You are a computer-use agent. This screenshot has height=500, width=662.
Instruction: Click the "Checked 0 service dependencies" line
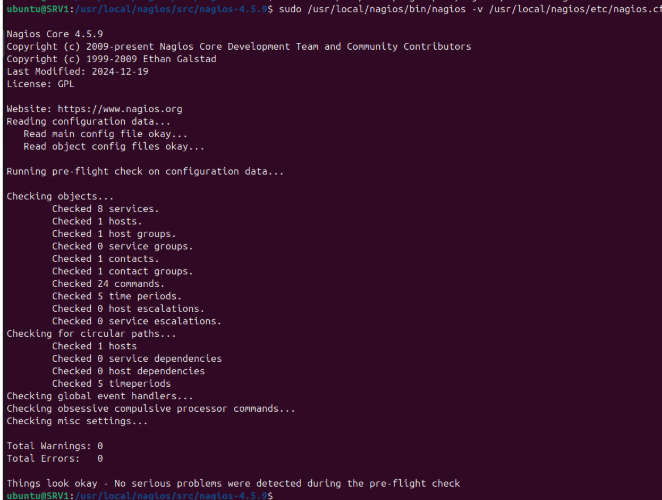pyautogui.click(x=137, y=359)
